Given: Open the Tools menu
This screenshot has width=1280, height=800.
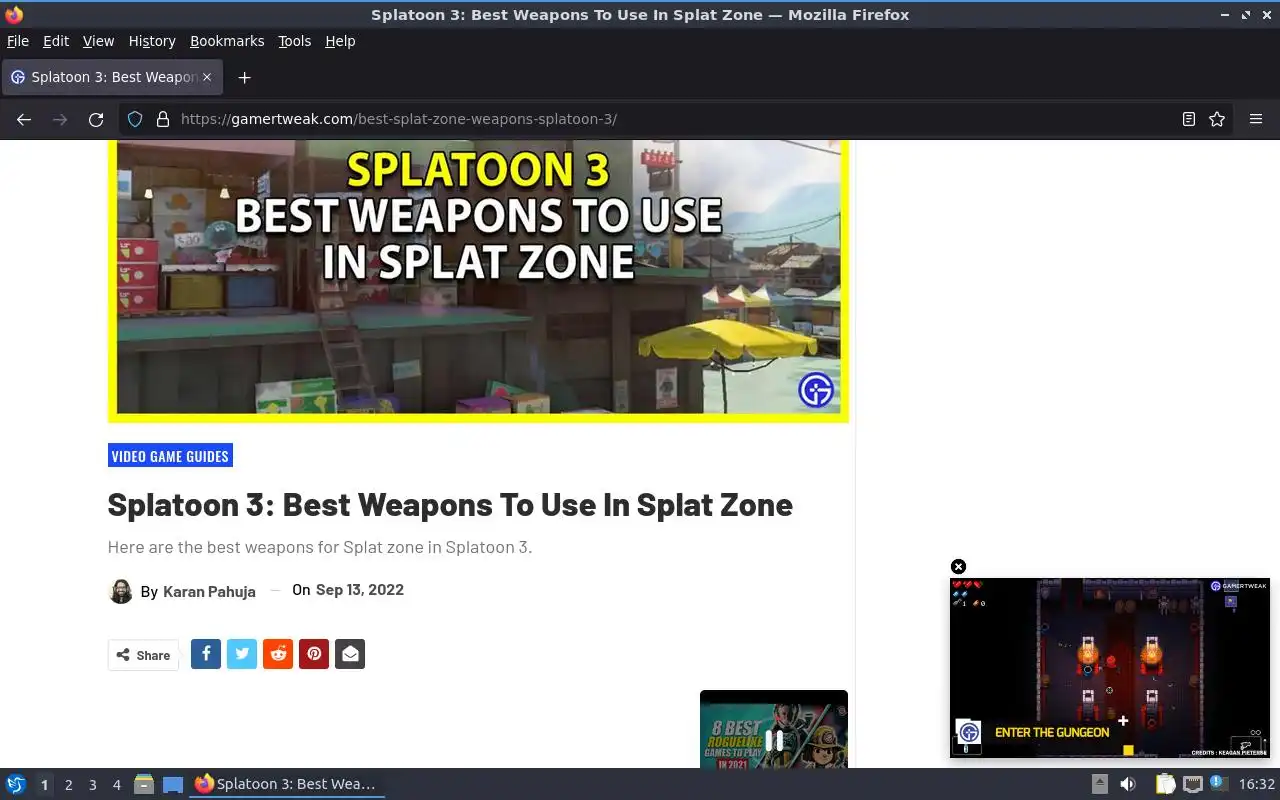Looking at the screenshot, I should [295, 41].
